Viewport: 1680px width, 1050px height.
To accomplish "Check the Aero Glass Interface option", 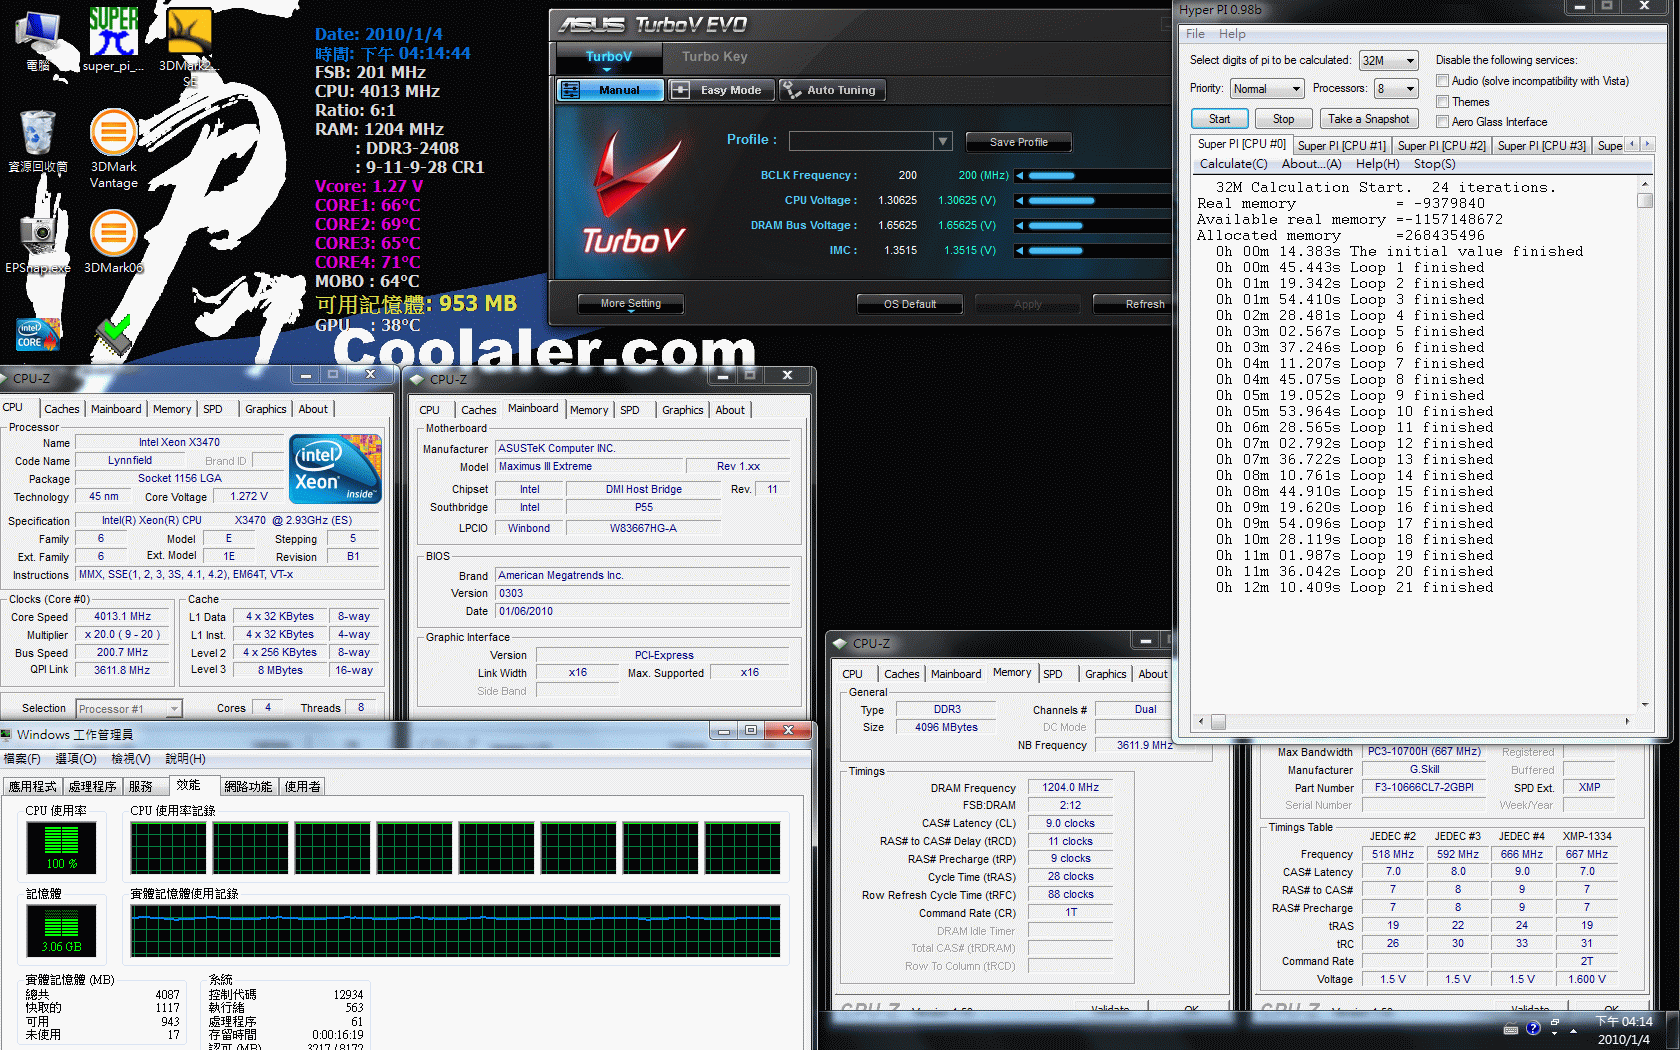I will [x=1442, y=121].
